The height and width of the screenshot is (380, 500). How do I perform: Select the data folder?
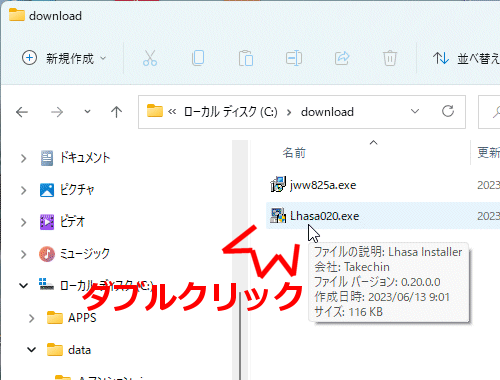(79, 350)
